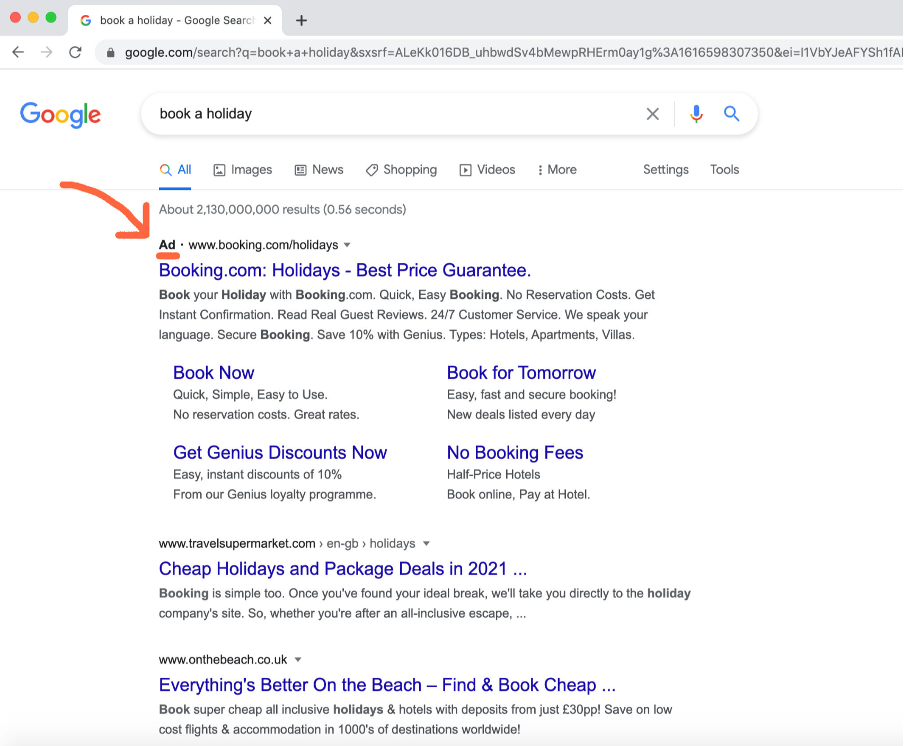The height and width of the screenshot is (746, 904).
Task: Start voice search with microphone icon
Action: tap(696, 114)
